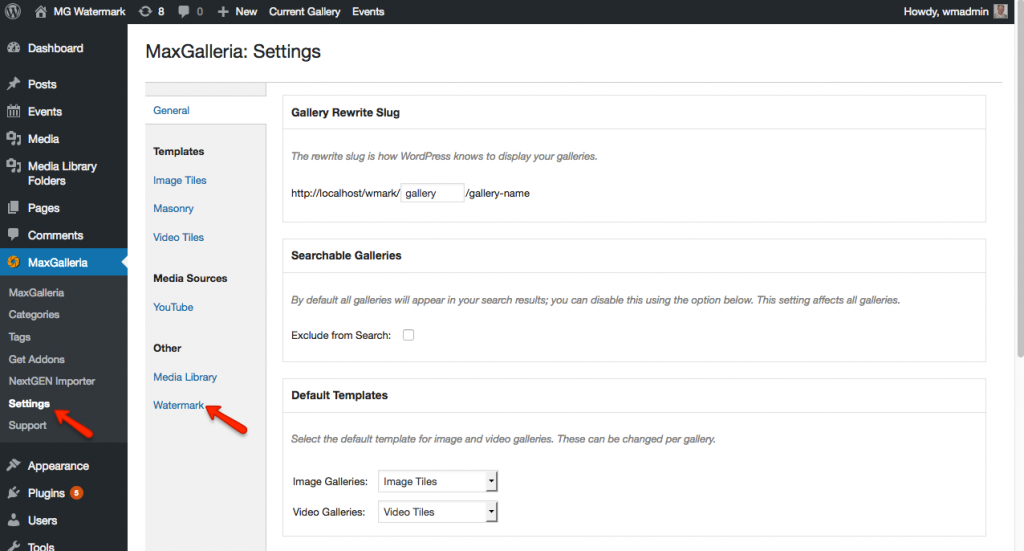Viewport: 1024px width, 551px height.
Task: Click the Searchable Galleries heading
Action: (x=346, y=255)
